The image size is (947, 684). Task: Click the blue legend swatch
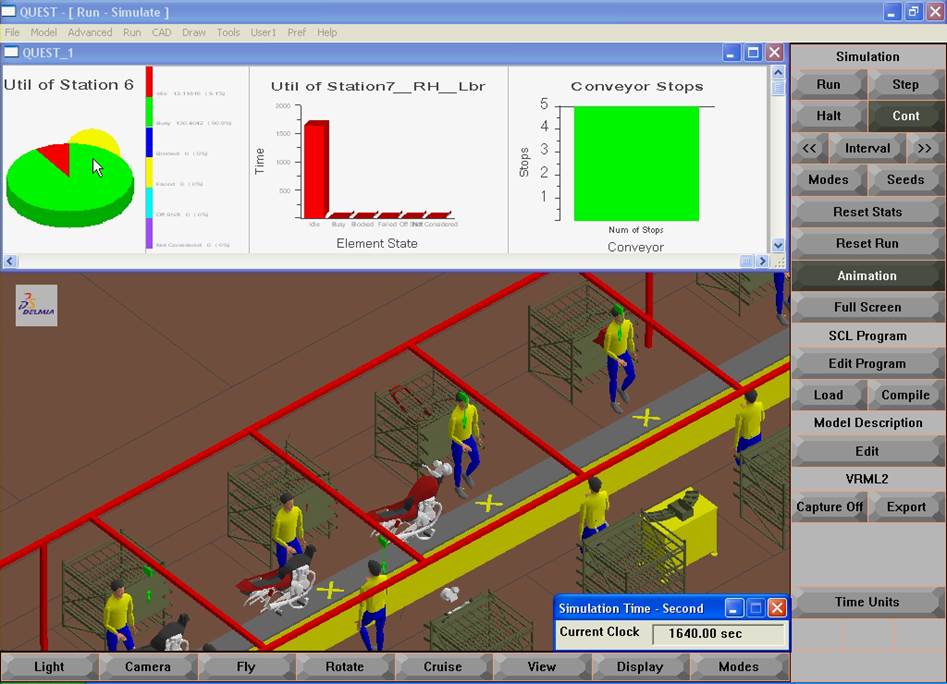[x=149, y=142]
